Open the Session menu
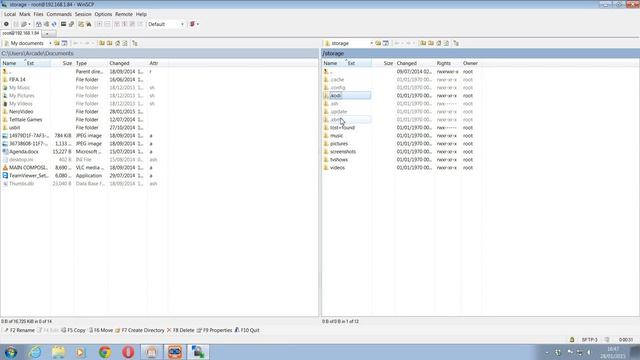The image size is (640, 360). [83, 14]
